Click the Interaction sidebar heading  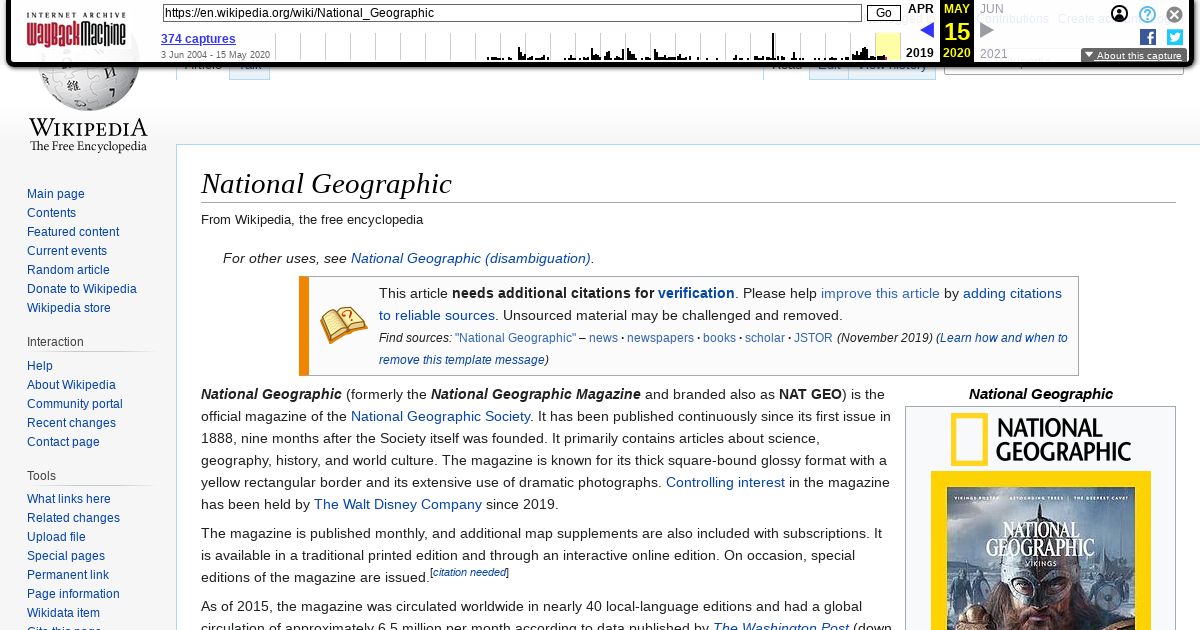coord(55,342)
